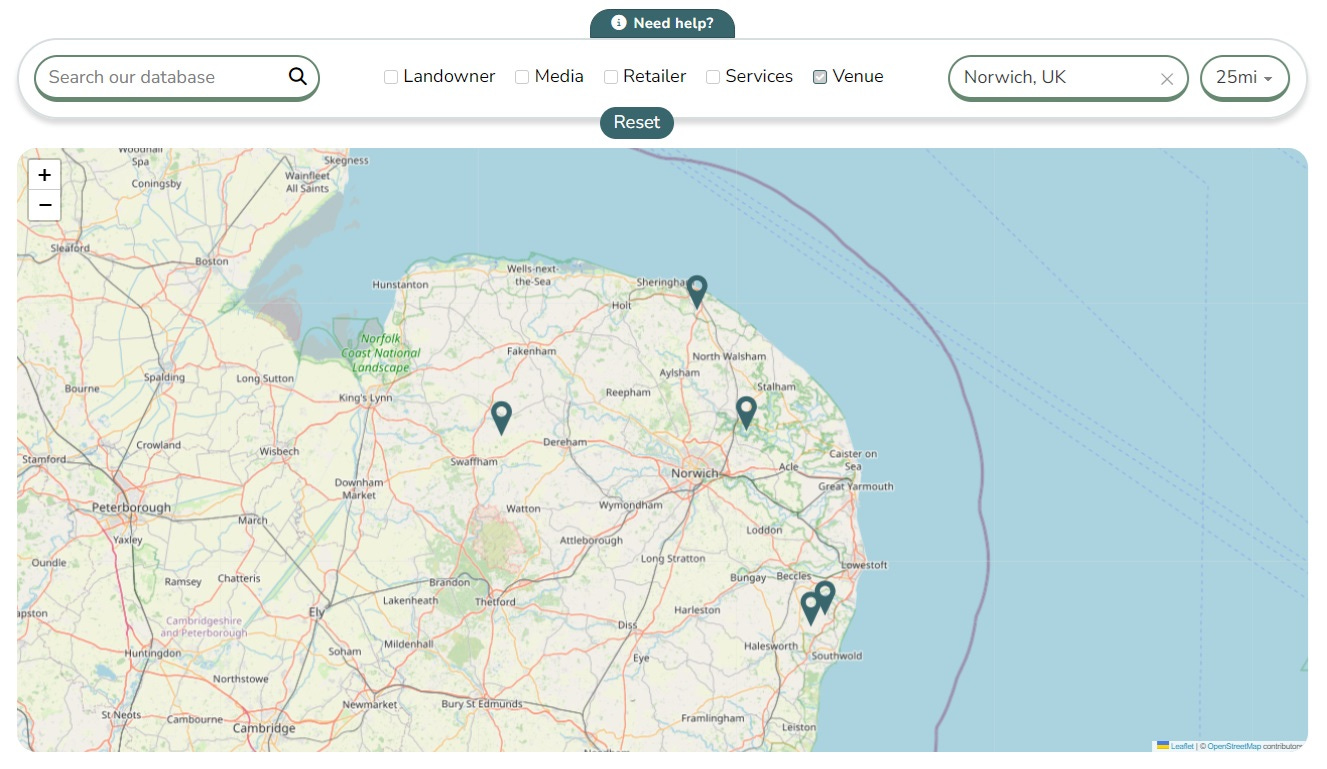Click the Norfolk Coast National Landscape label

coord(381,353)
